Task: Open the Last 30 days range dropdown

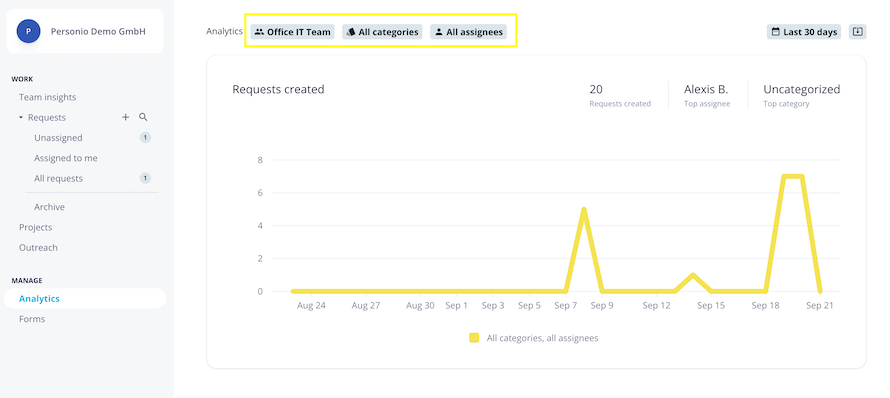Action: pos(804,32)
